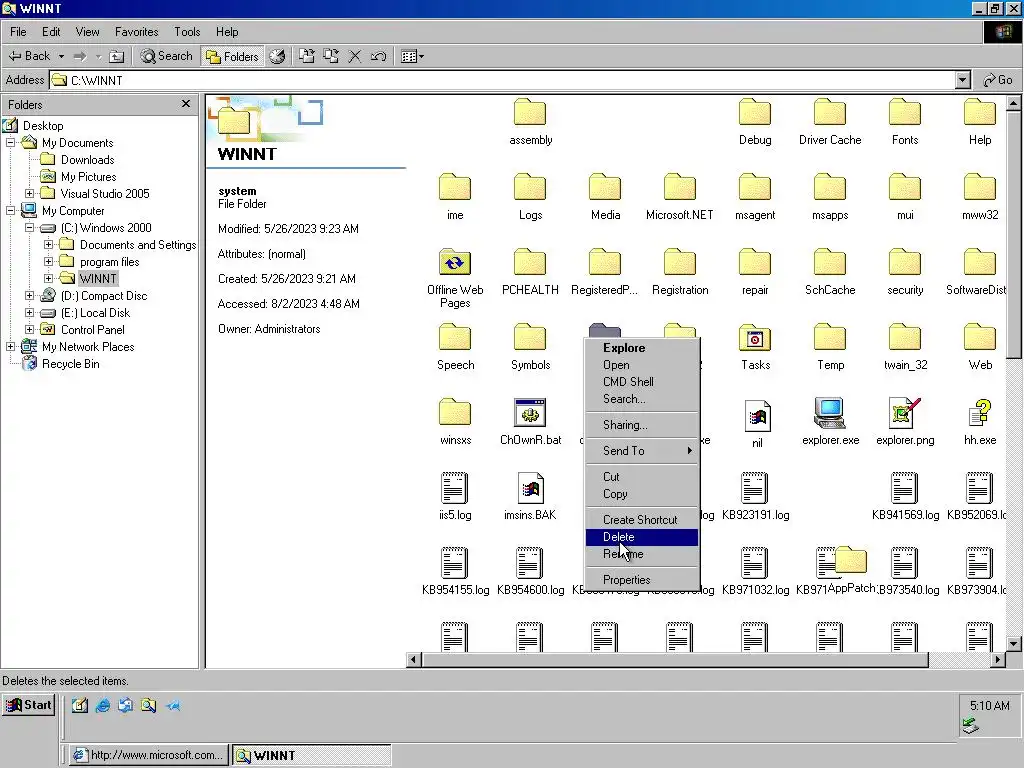This screenshot has width=1024, height=768.
Task: Open Send To submenu in context menu
Action: (x=642, y=451)
